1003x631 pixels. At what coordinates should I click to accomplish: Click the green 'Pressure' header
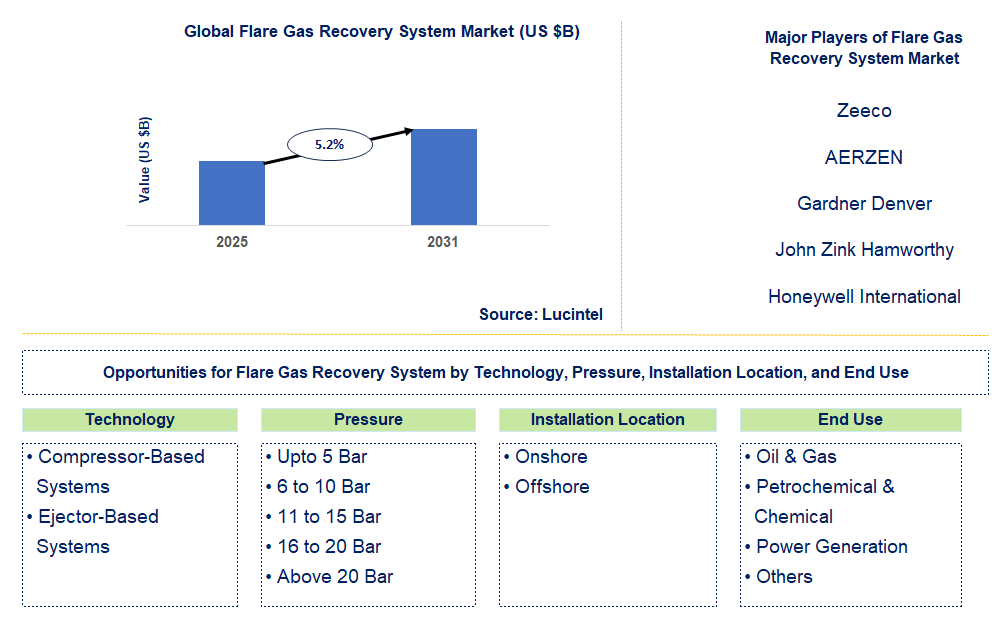(x=368, y=420)
